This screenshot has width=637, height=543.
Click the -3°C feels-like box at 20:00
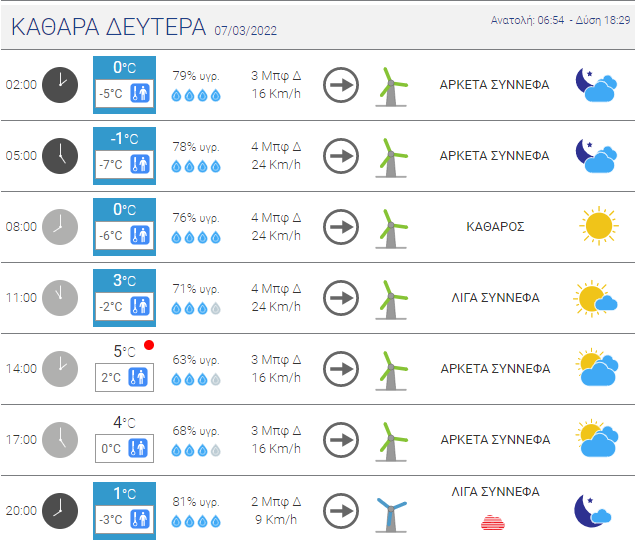124,519
